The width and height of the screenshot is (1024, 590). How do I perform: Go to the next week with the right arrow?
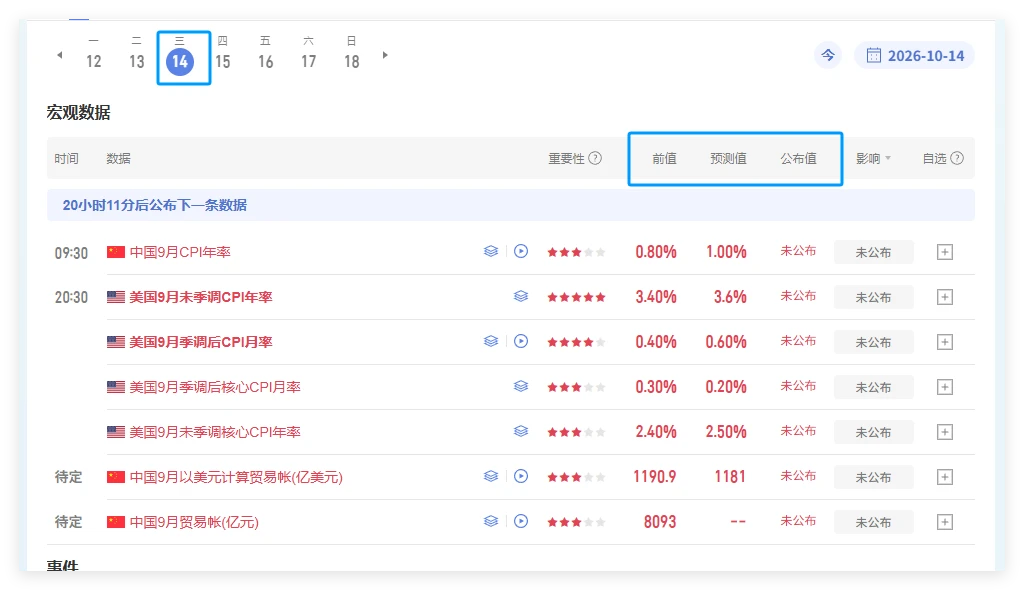385,56
